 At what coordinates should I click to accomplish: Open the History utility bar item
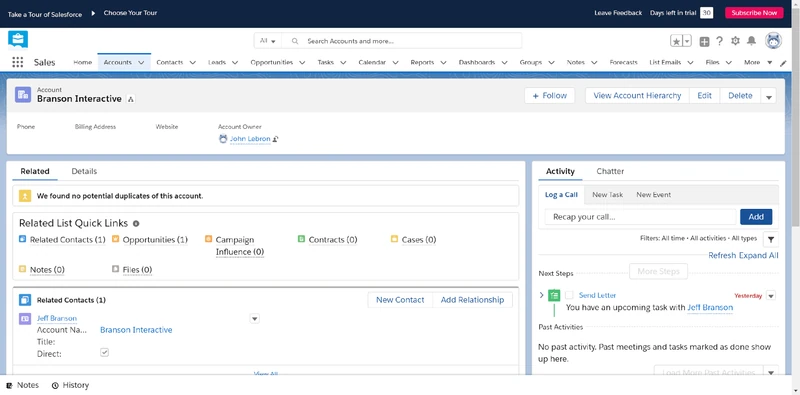click(x=70, y=385)
